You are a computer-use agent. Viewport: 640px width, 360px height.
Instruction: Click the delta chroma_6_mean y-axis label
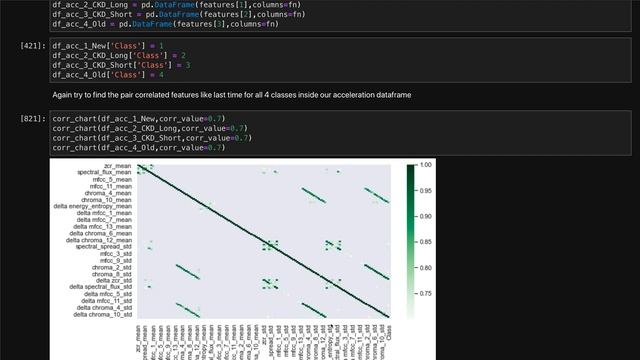coord(100,233)
